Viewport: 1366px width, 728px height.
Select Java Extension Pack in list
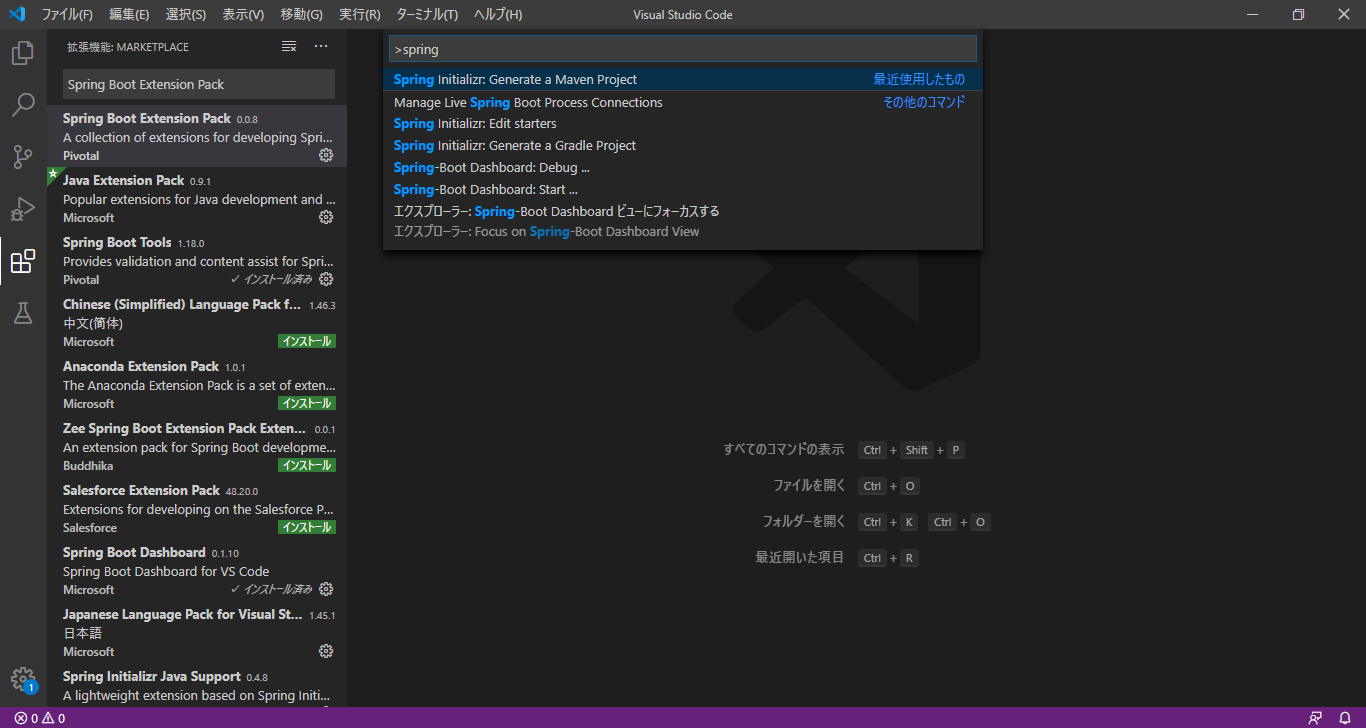(x=197, y=198)
